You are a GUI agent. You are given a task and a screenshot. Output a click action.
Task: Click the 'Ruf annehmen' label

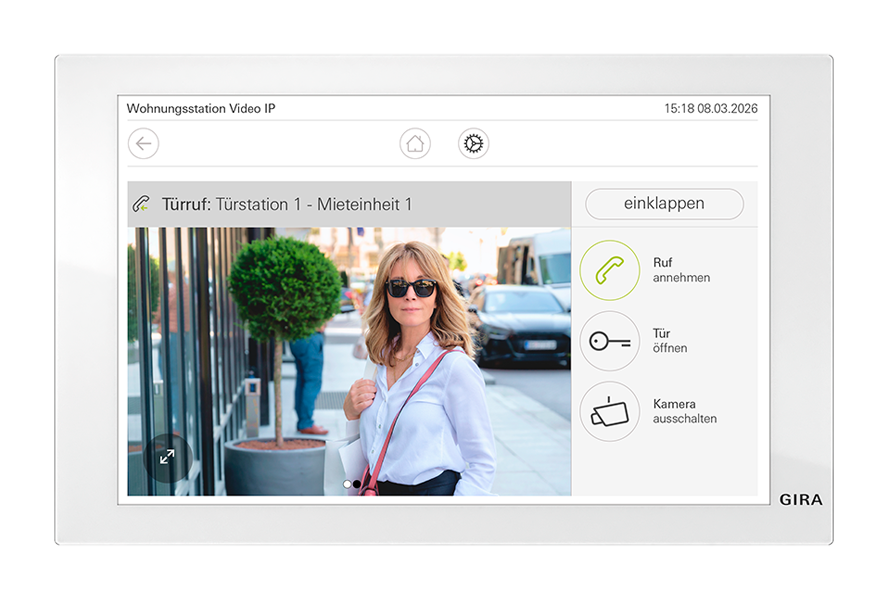coord(681,270)
